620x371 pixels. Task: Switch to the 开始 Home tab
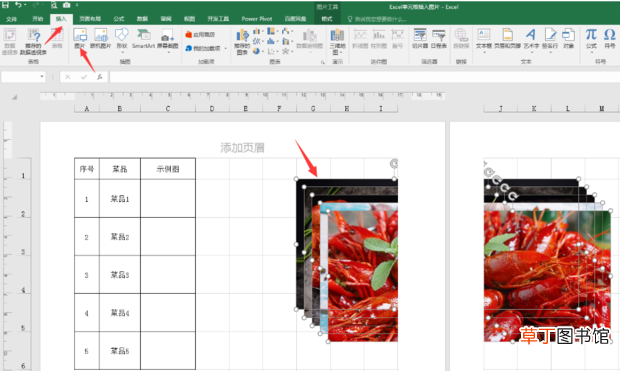[38, 19]
